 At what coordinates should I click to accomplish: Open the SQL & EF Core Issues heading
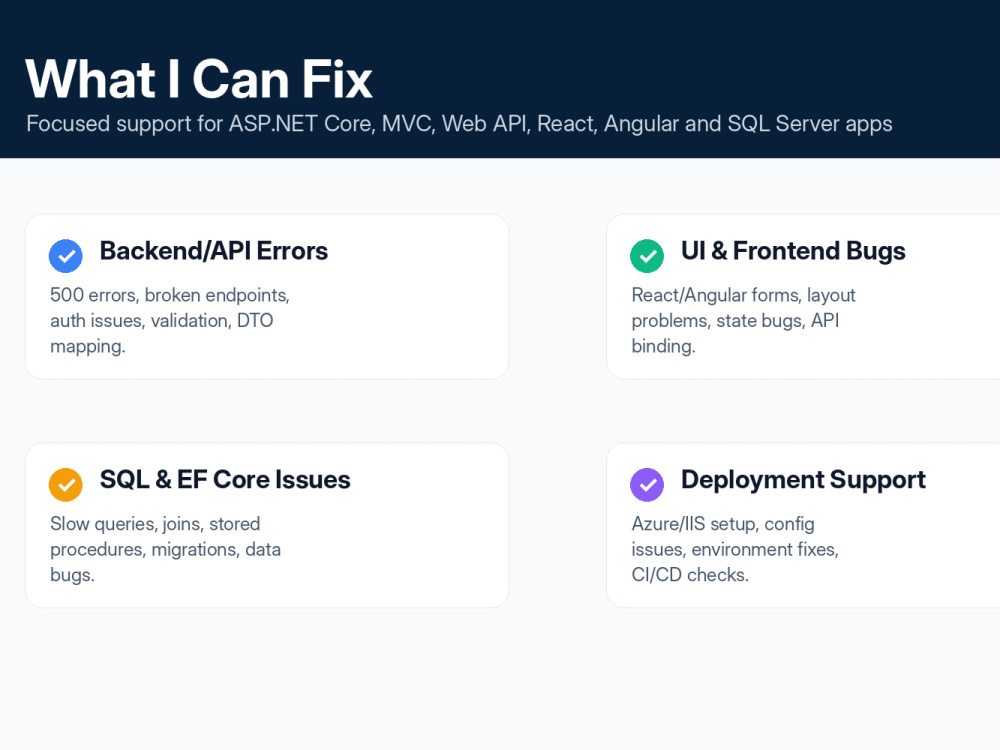[225, 480]
